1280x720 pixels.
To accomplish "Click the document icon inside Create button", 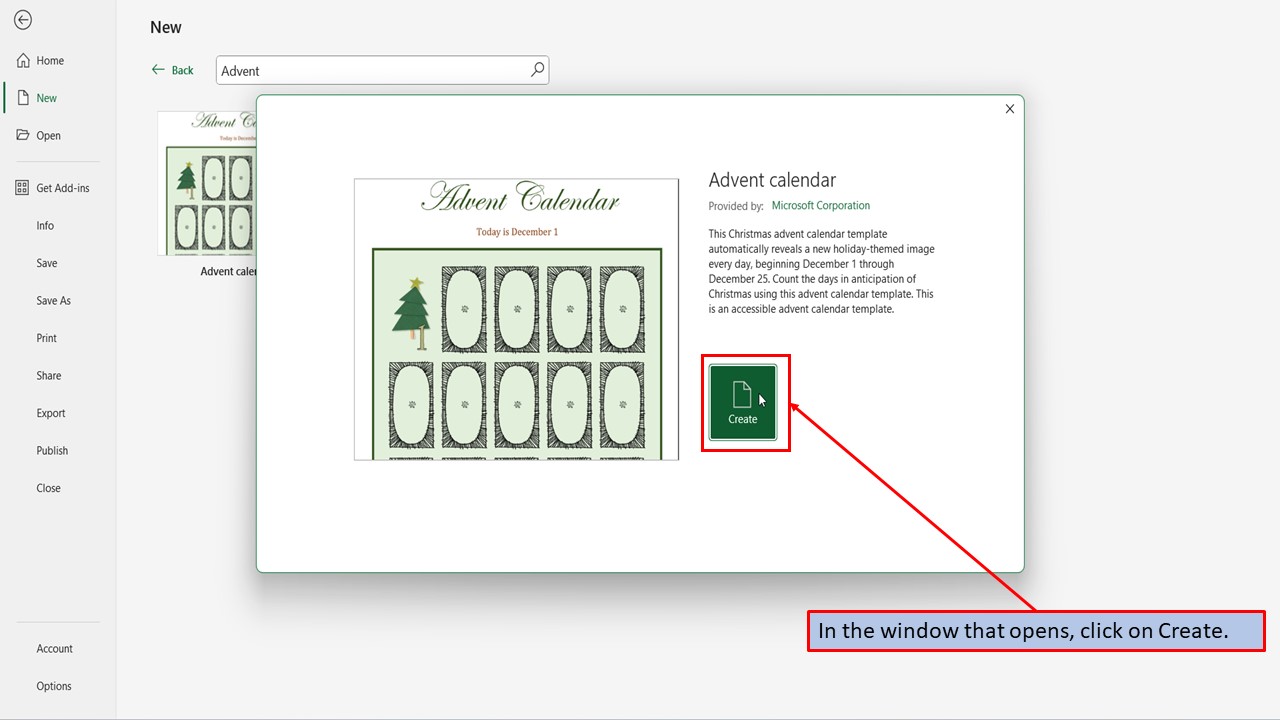I will (742, 393).
